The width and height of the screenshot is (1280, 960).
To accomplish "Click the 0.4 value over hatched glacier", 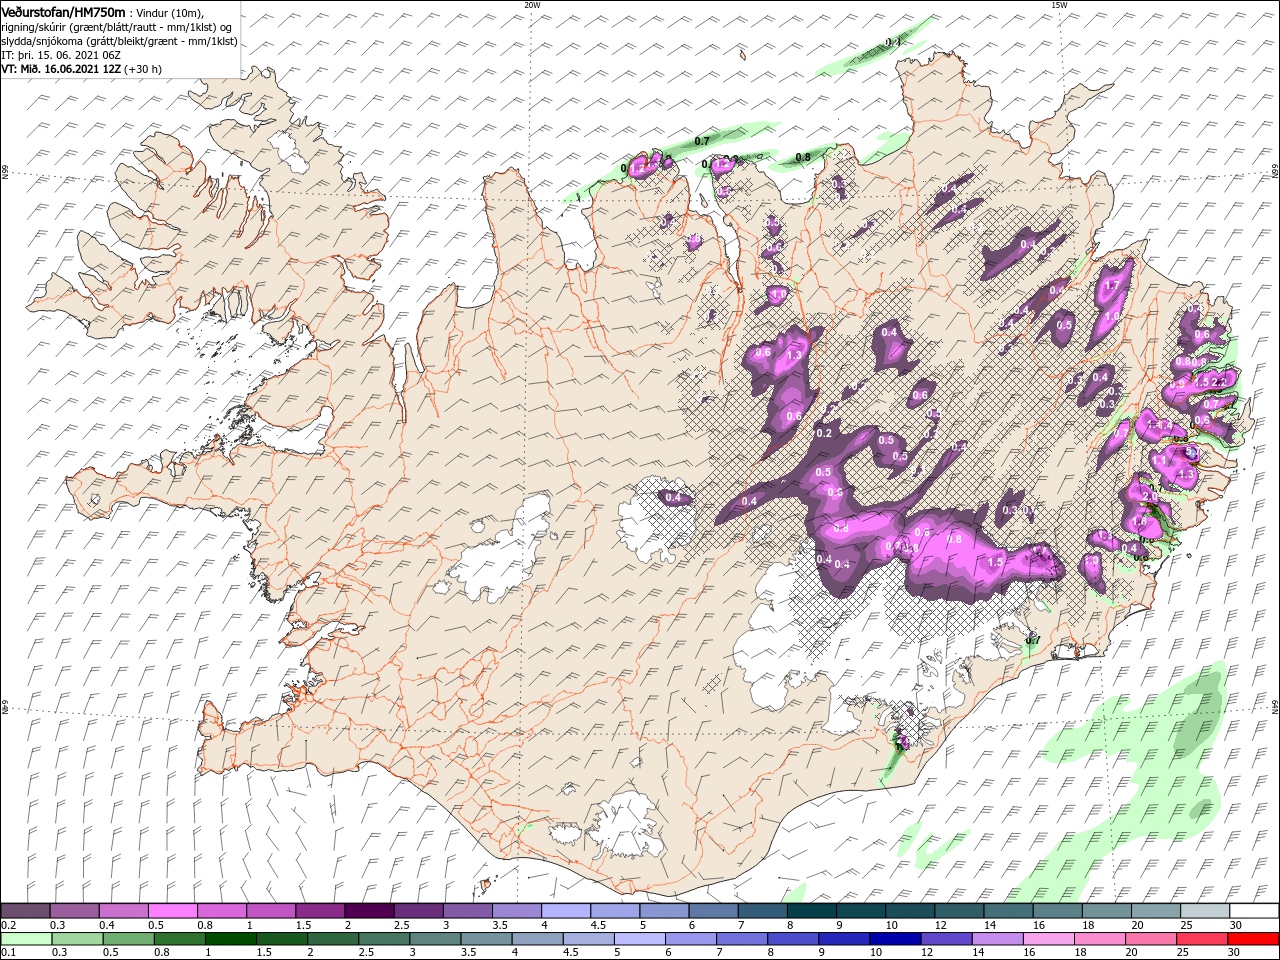I will coord(674,498).
